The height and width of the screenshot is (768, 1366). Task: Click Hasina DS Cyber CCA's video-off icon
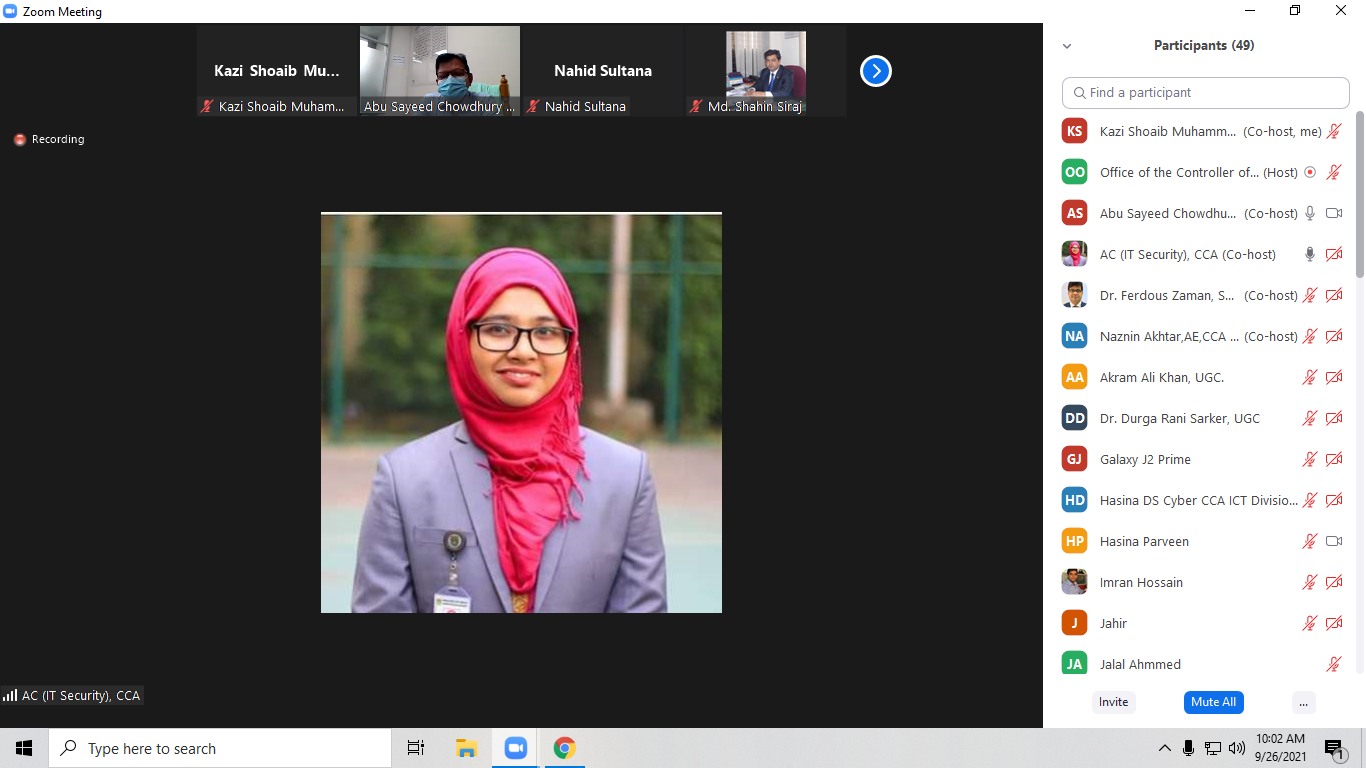(1333, 500)
